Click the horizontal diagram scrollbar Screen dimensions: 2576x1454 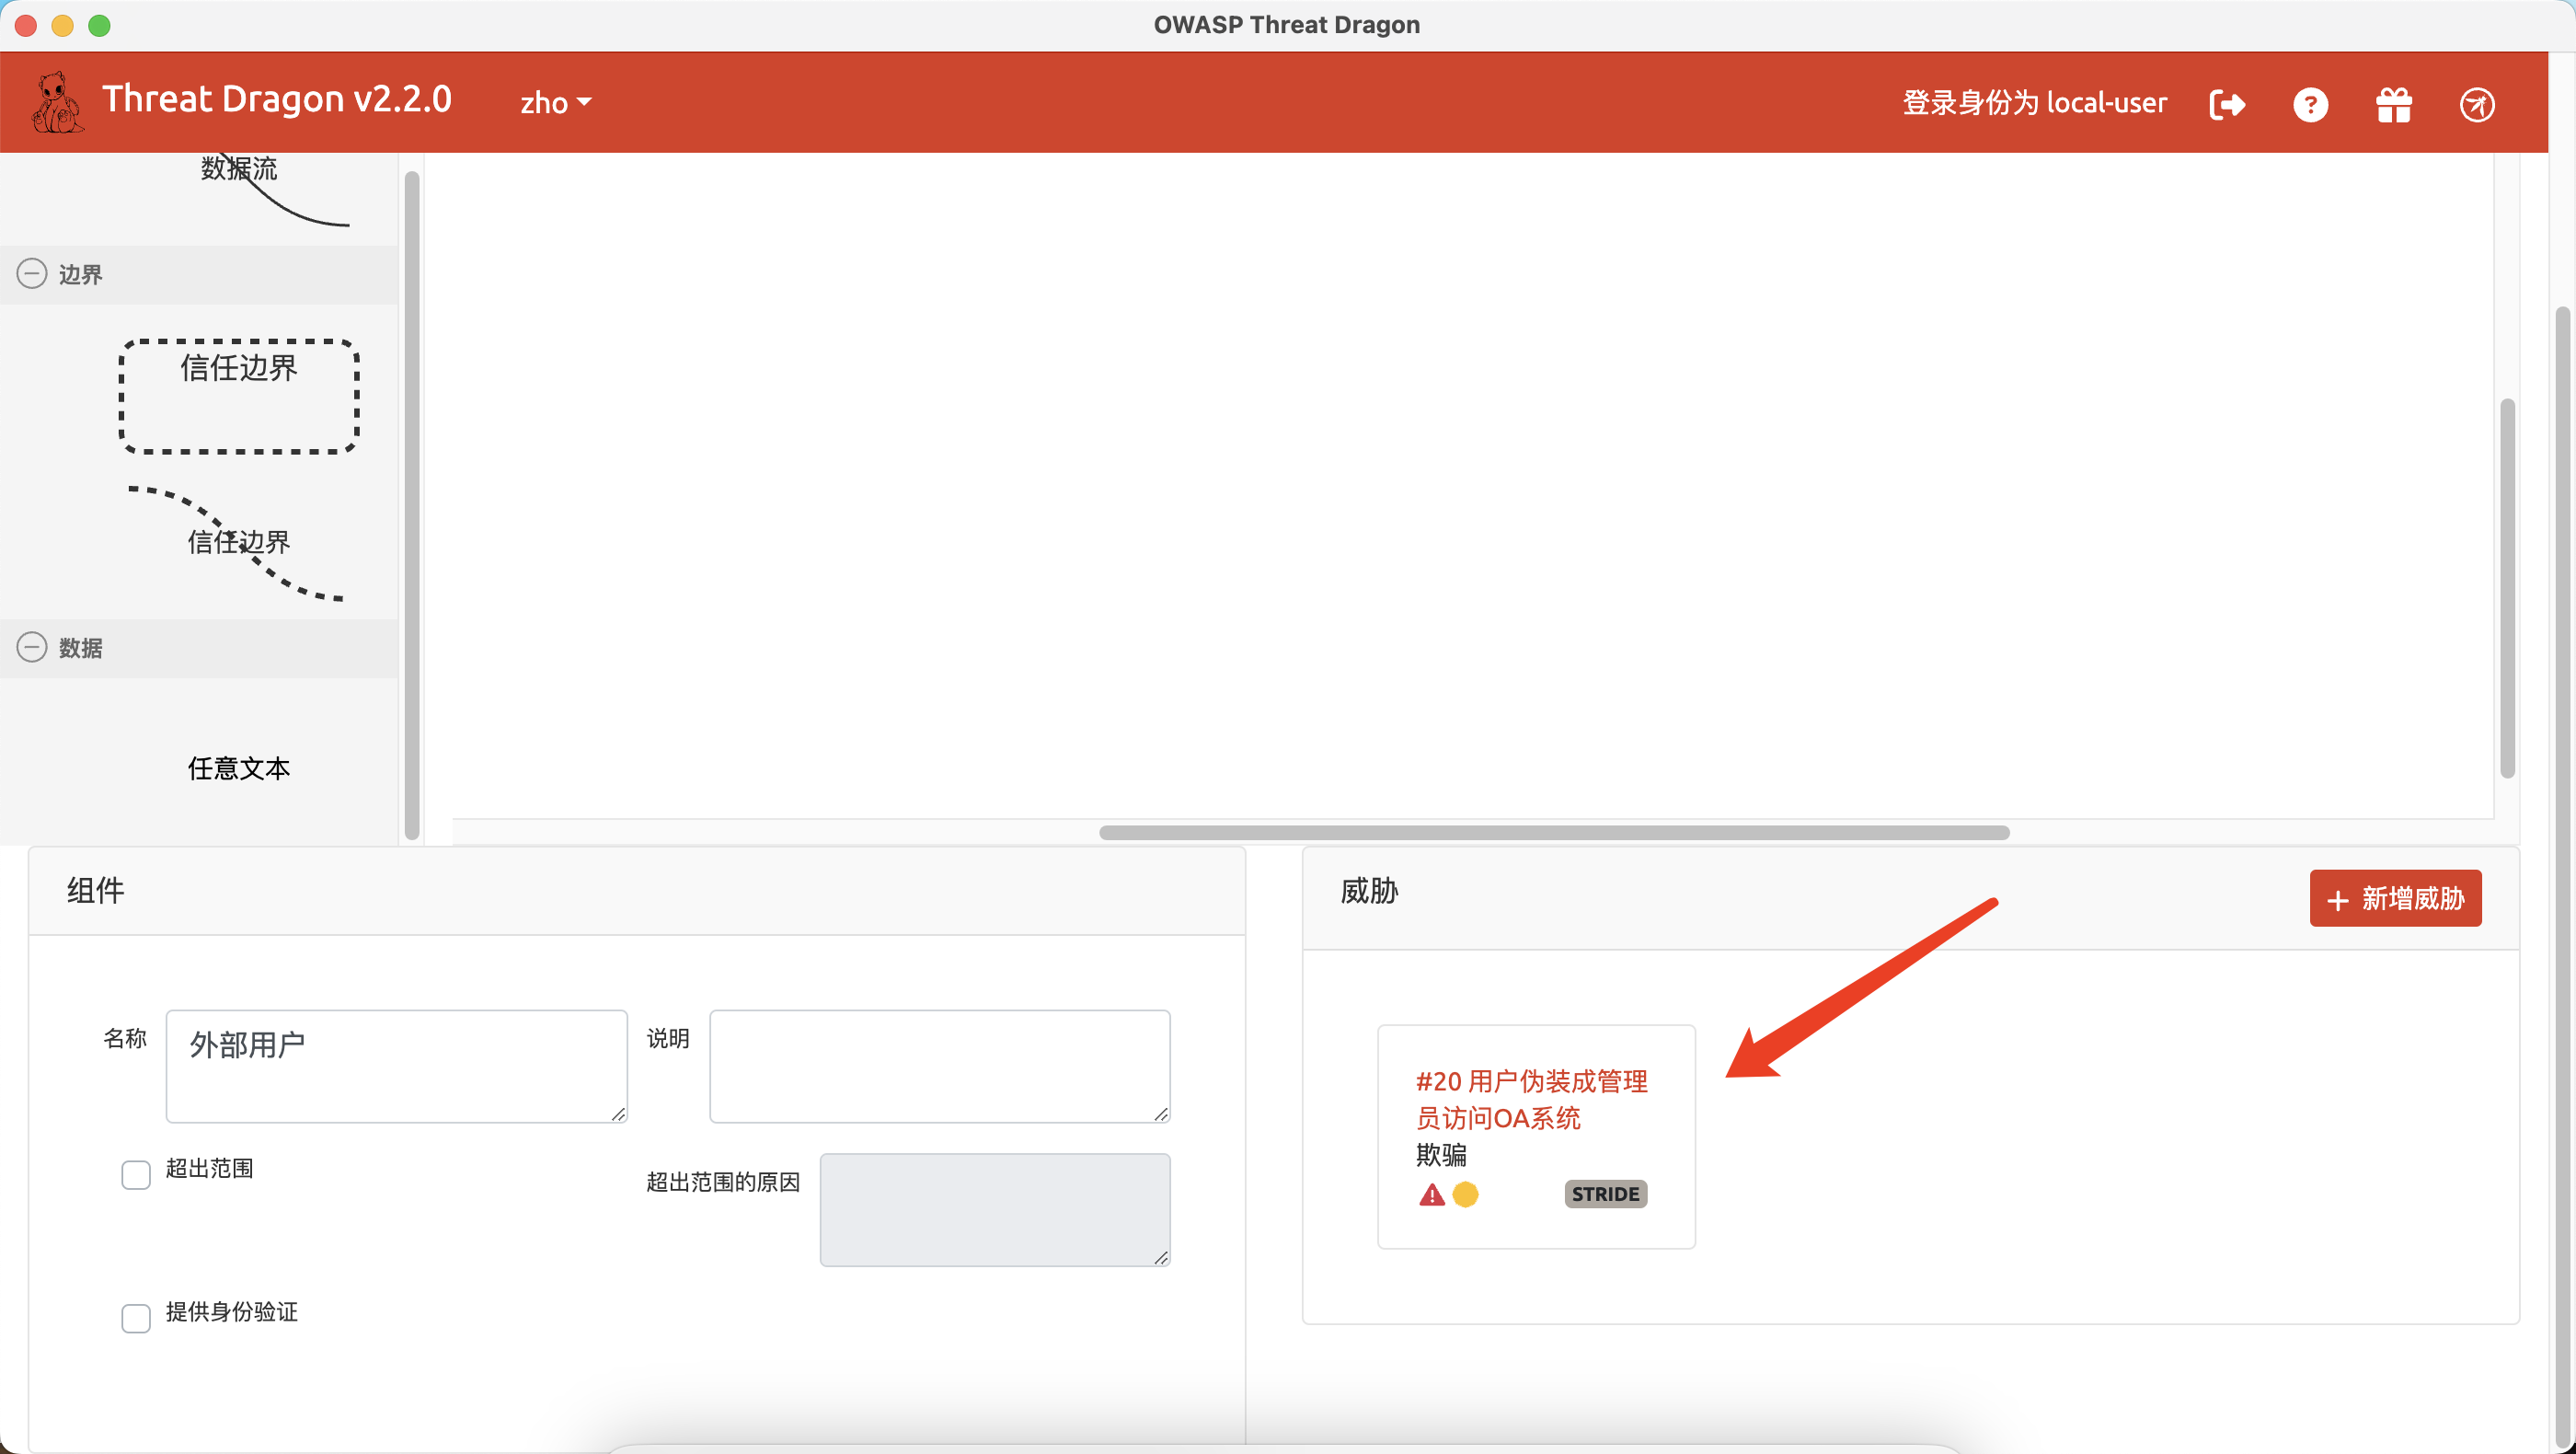click(x=1553, y=832)
